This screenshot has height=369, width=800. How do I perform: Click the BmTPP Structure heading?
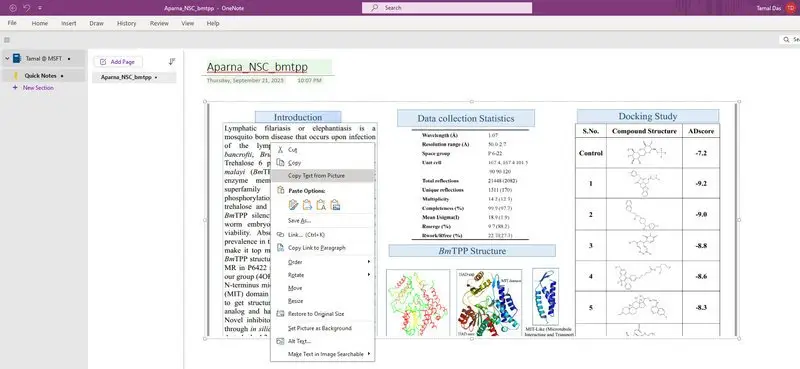(472, 251)
